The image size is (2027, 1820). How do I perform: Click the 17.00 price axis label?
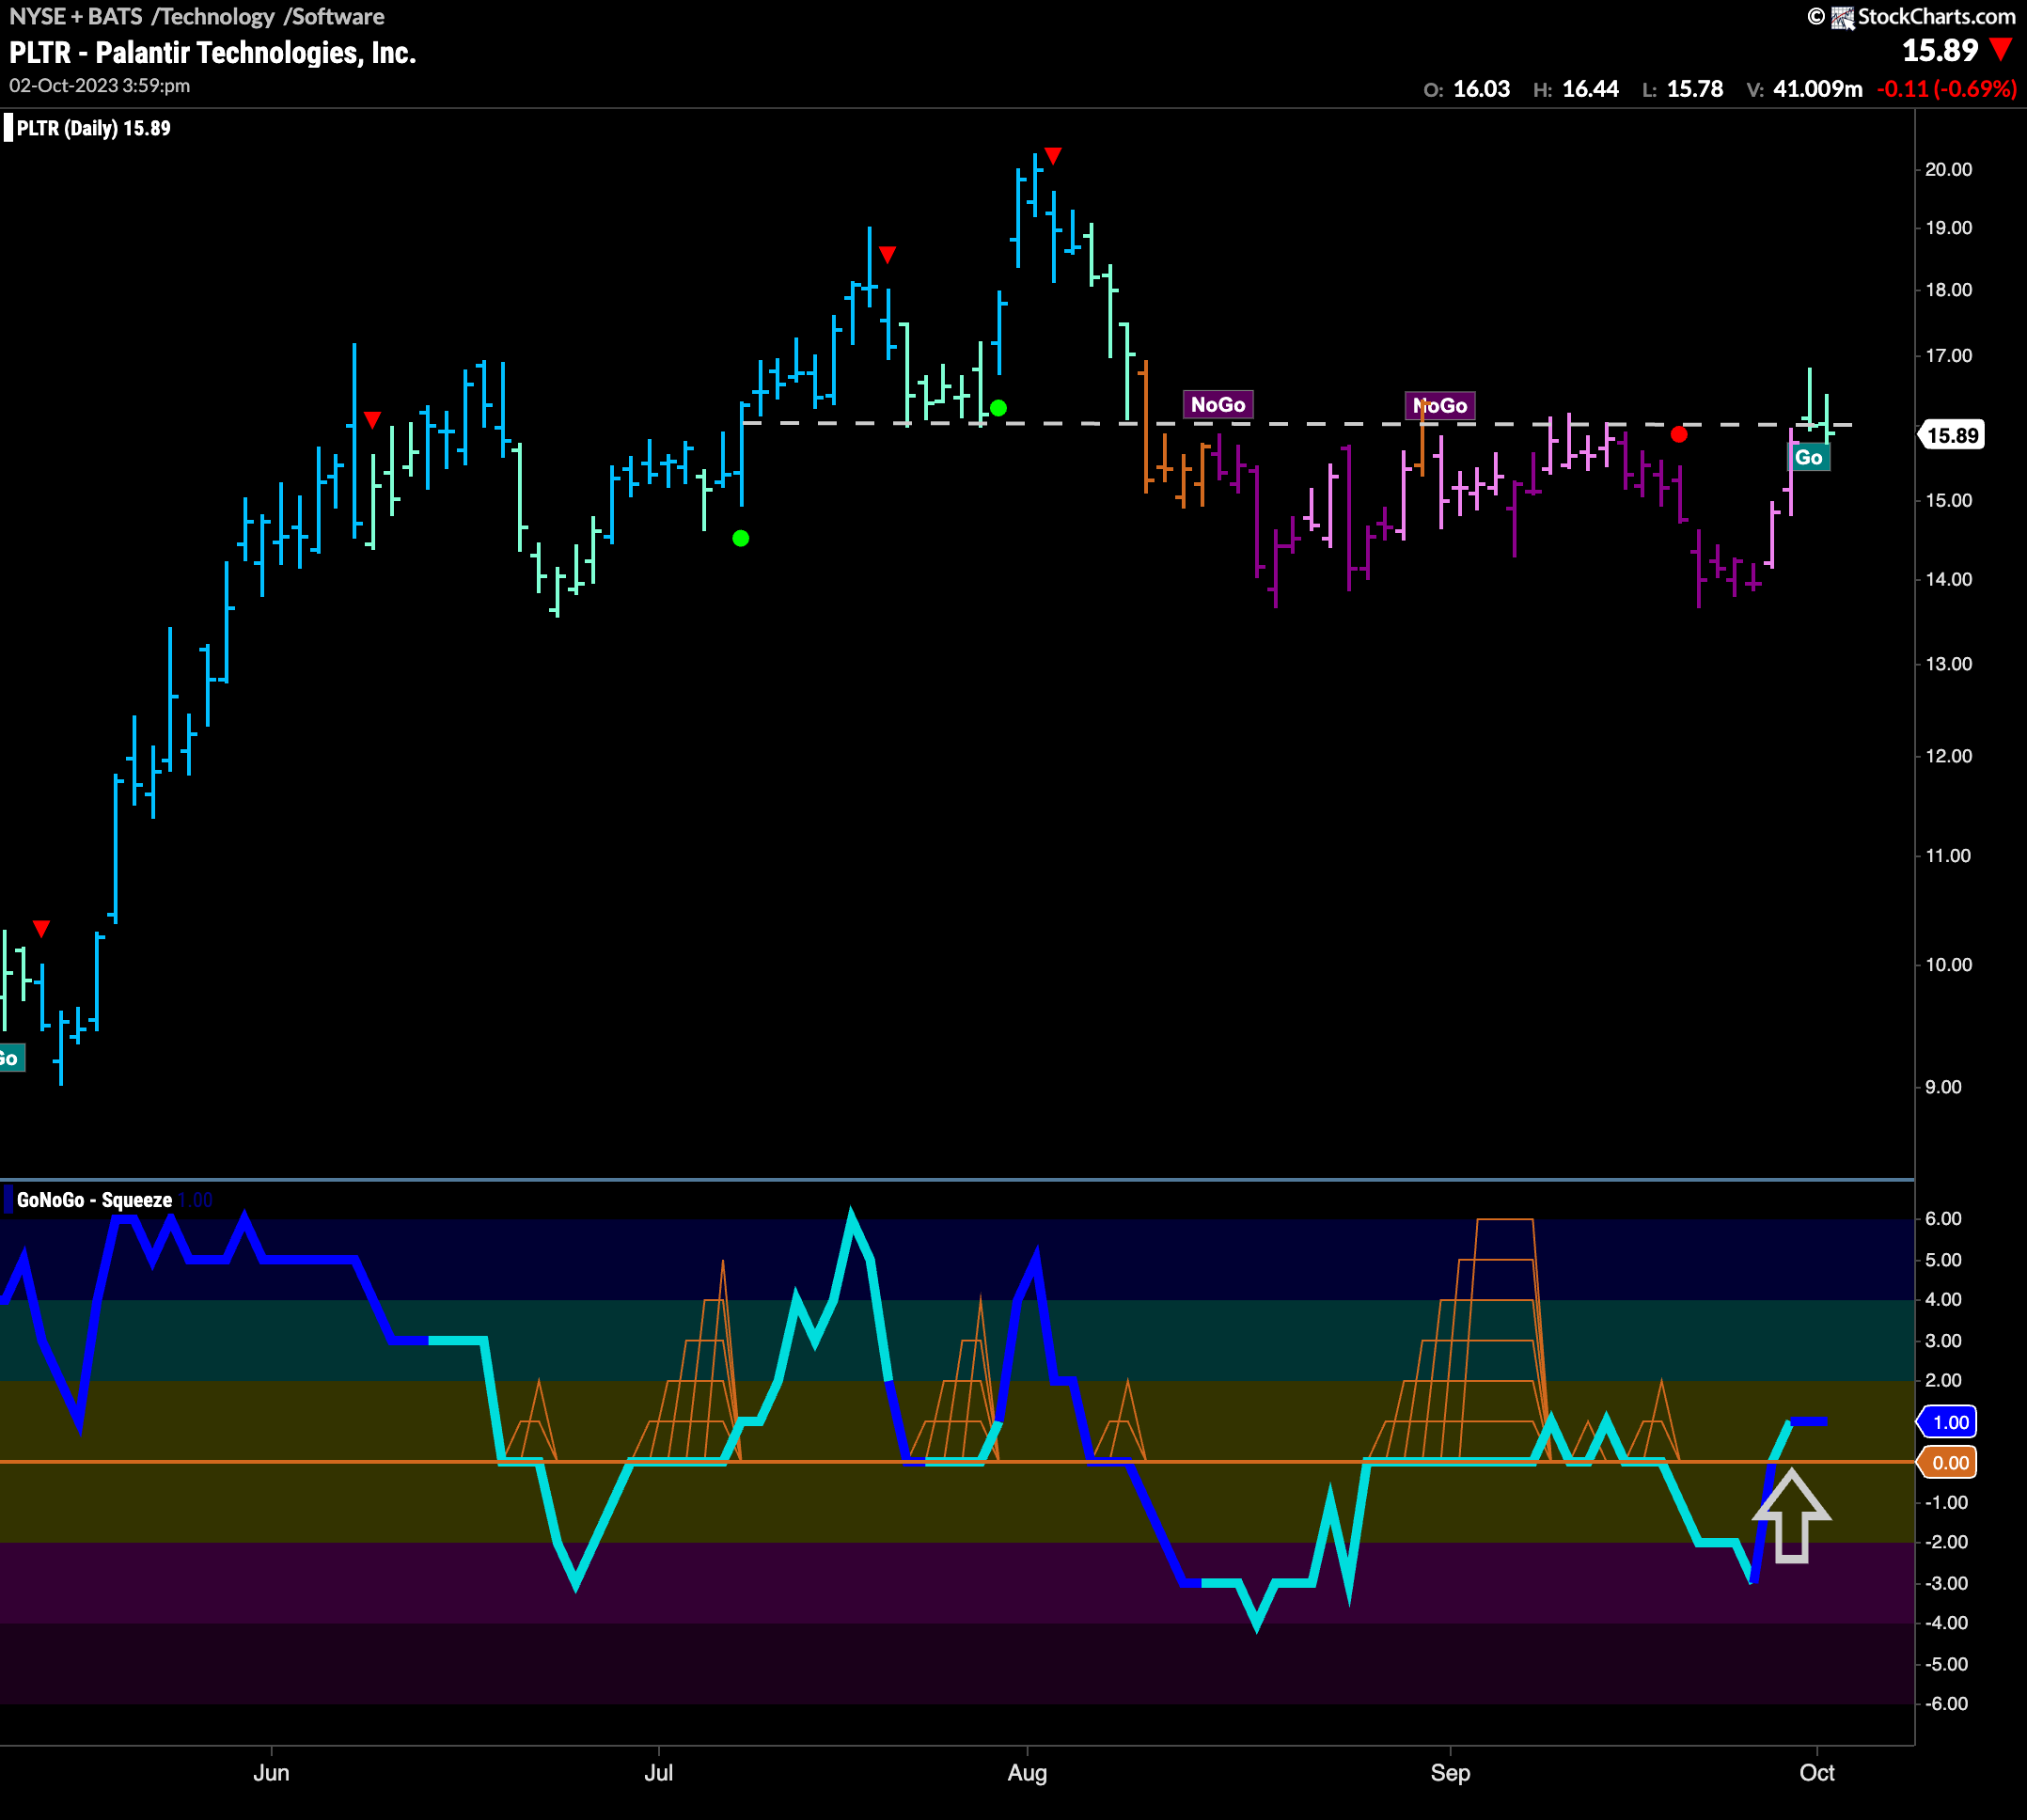tap(1948, 356)
